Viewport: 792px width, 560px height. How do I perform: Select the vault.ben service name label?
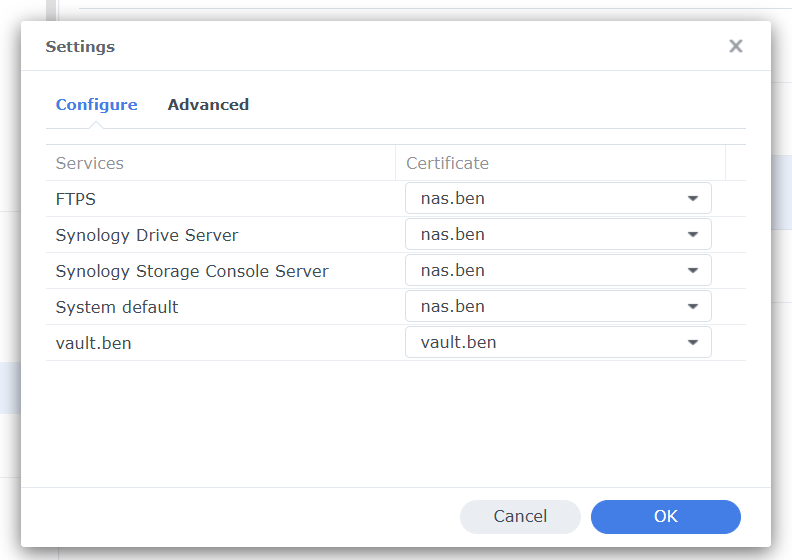pos(94,343)
